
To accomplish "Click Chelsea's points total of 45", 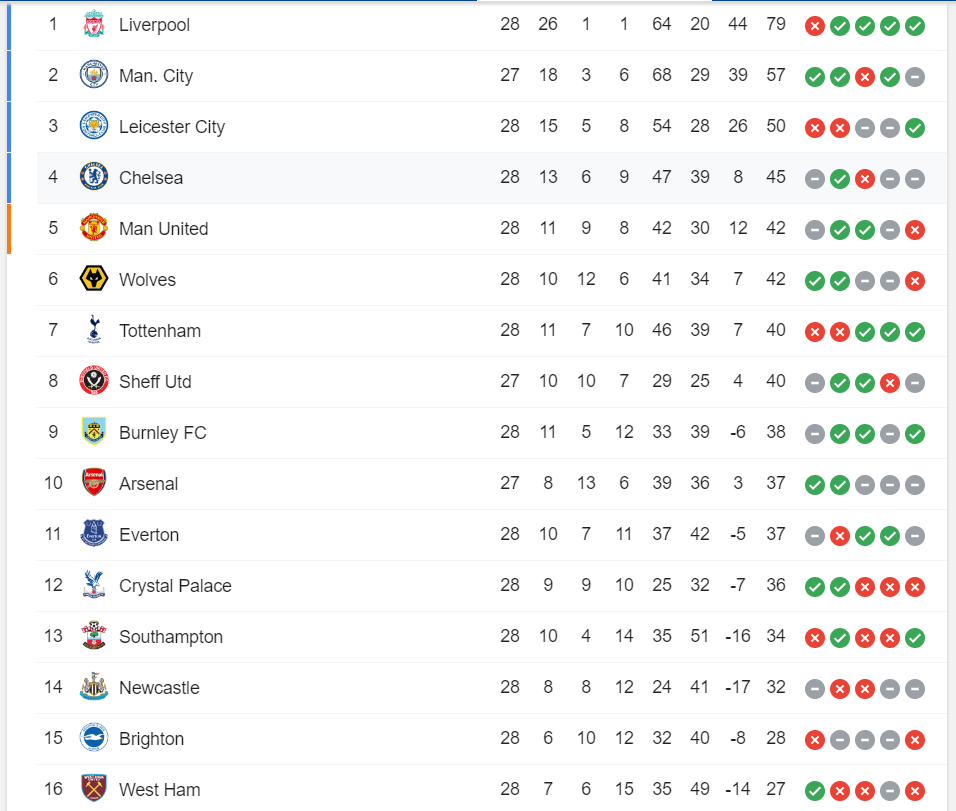I will point(776,177).
